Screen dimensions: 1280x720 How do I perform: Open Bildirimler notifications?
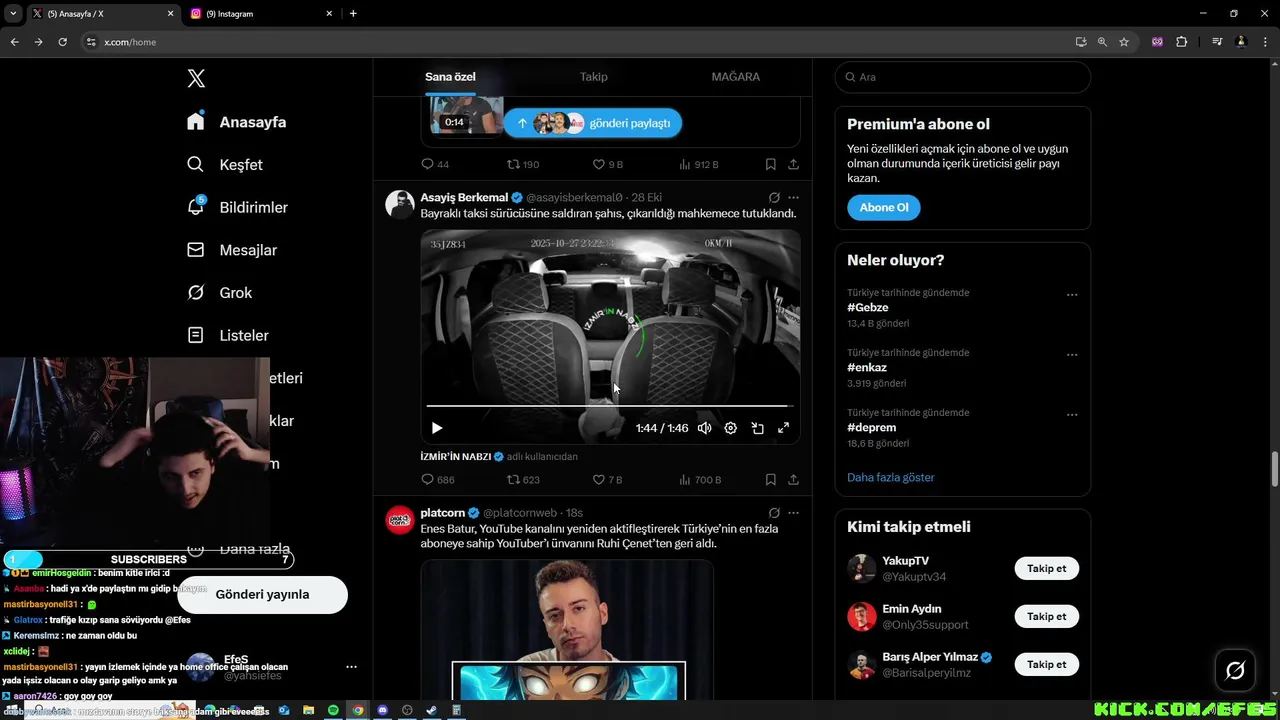(x=238, y=207)
